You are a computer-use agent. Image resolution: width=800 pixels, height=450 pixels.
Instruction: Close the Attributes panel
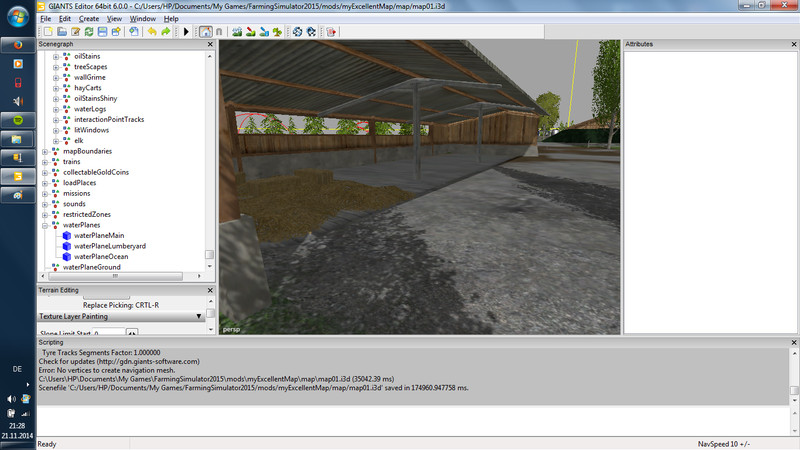(x=794, y=44)
